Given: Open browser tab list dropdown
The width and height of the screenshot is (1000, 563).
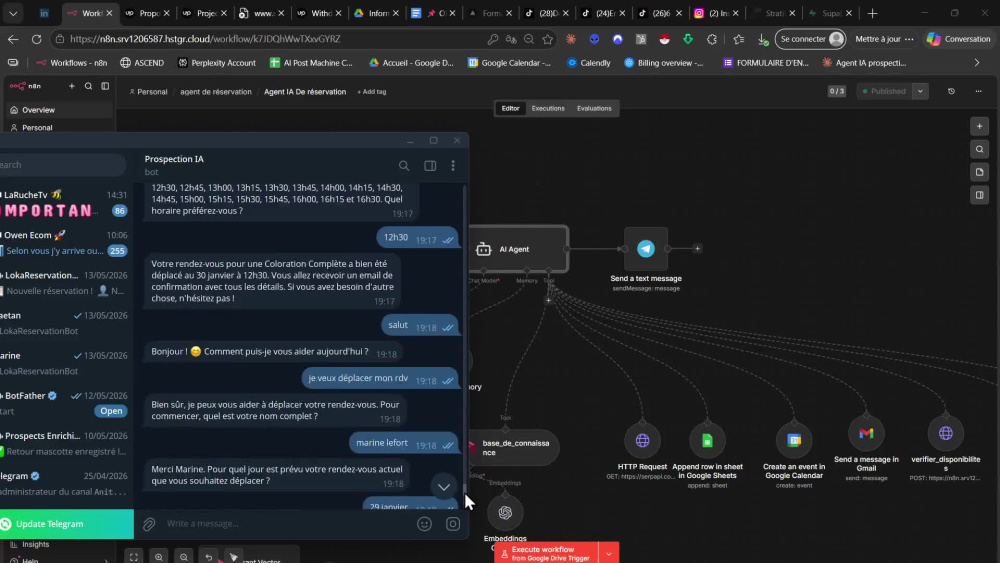Looking at the screenshot, I should [13, 13].
